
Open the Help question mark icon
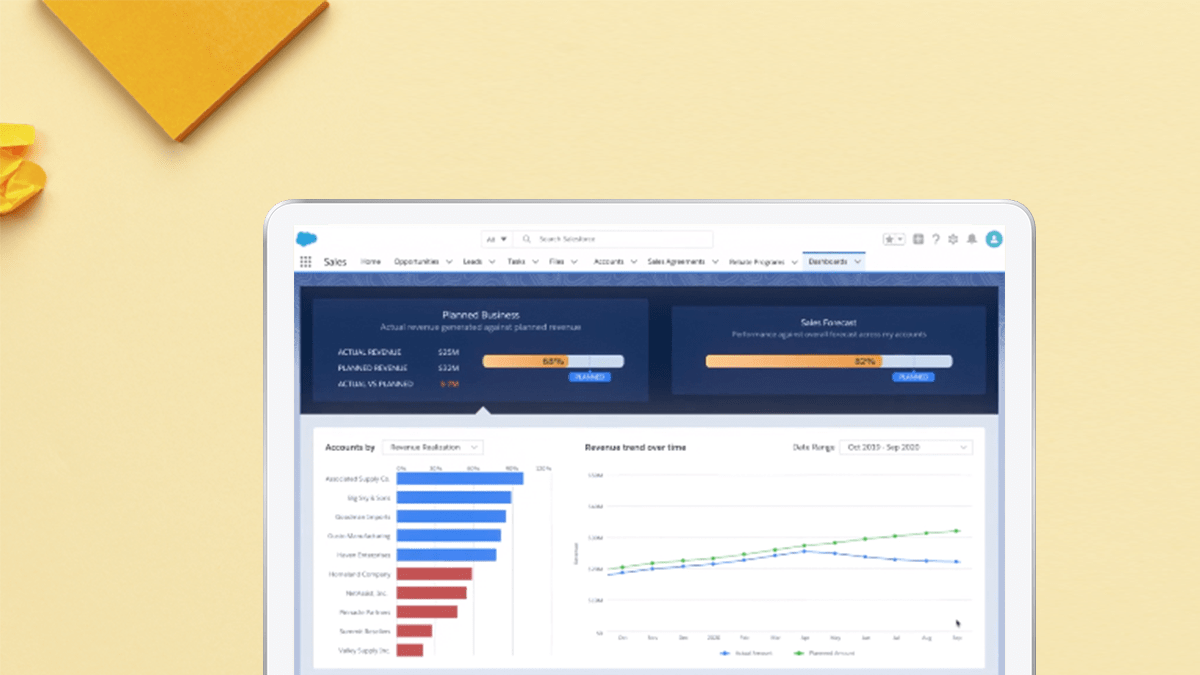[935, 239]
